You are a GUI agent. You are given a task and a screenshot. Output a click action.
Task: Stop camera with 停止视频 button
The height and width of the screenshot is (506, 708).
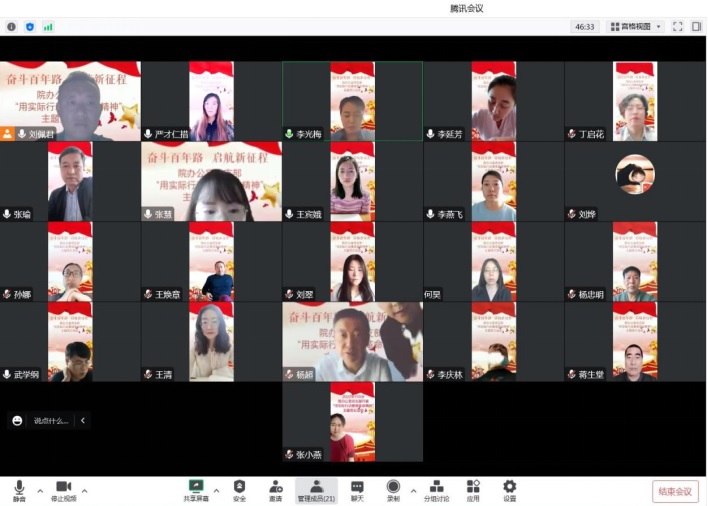click(63, 491)
